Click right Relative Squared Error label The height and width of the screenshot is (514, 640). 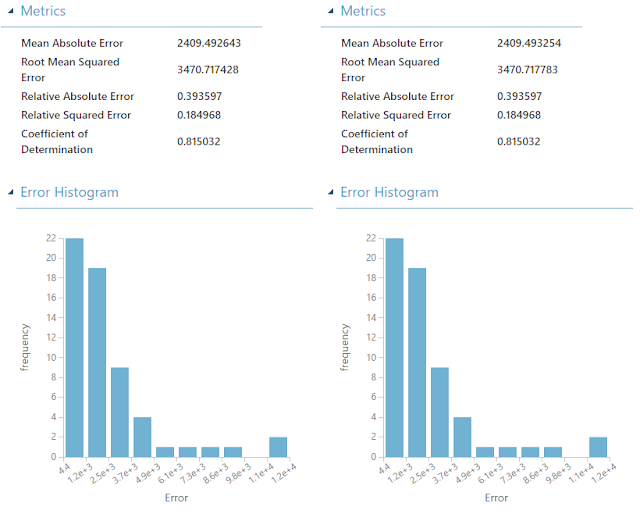(396, 115)
